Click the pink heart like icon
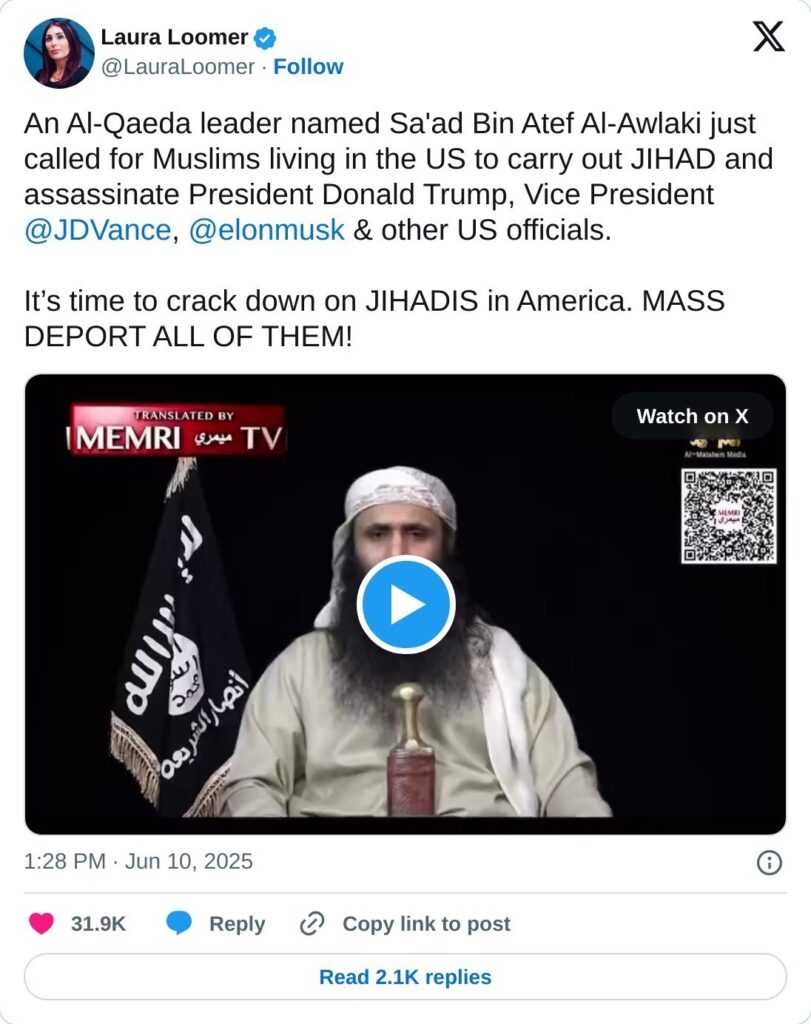This screenshot has width=811, height=1024. point(42,923)
